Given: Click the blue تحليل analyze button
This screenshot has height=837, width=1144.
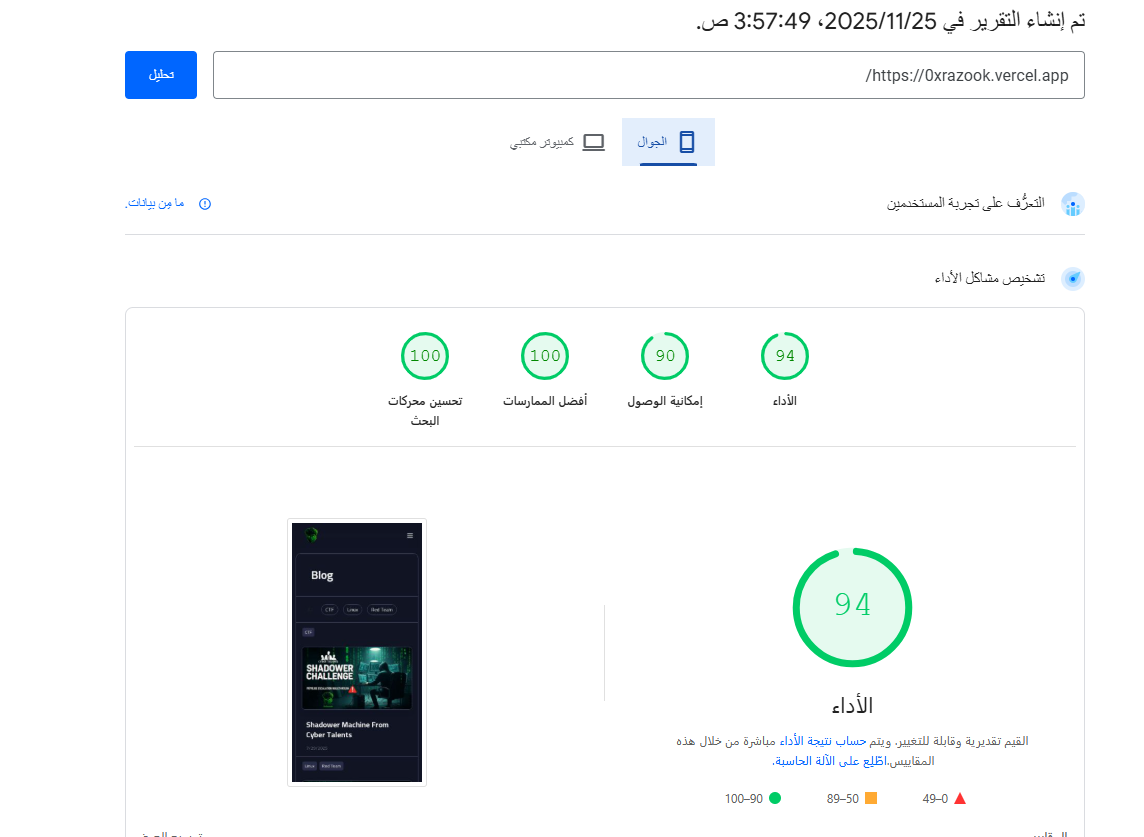Looking at the screenshot, I should pos(161,74).
